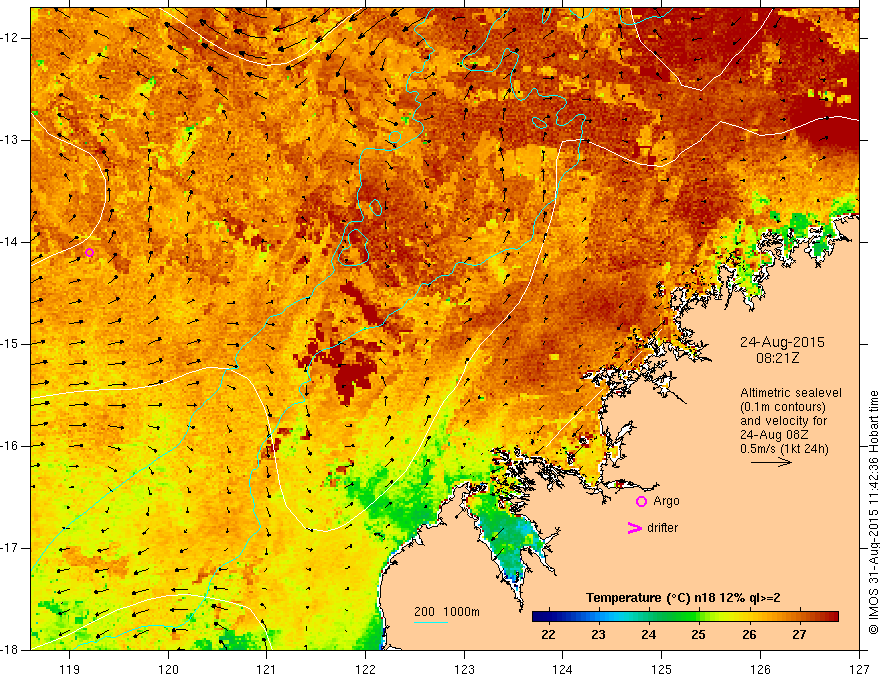Click the longitude axis label 120
Screen dimensions: 880x680
[168, 669]
